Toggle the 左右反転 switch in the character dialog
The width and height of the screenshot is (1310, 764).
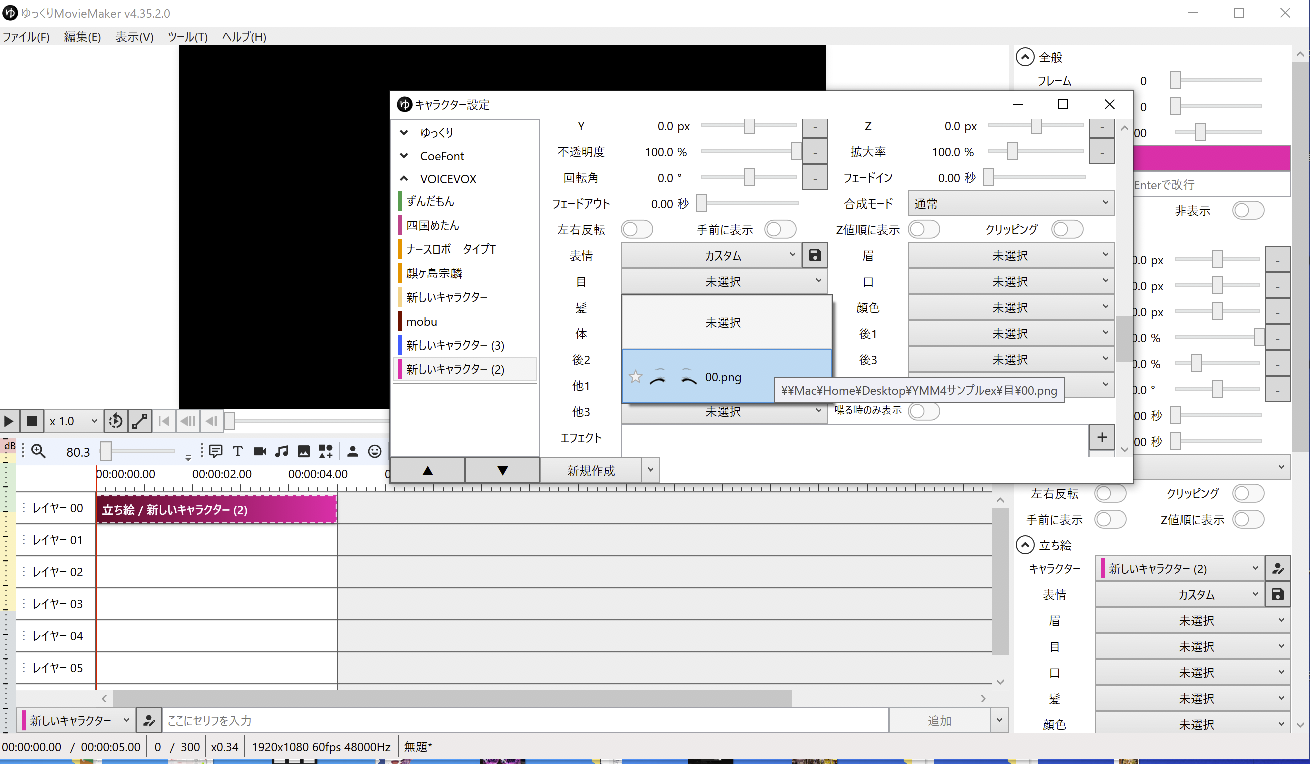(x=637, y=230)
